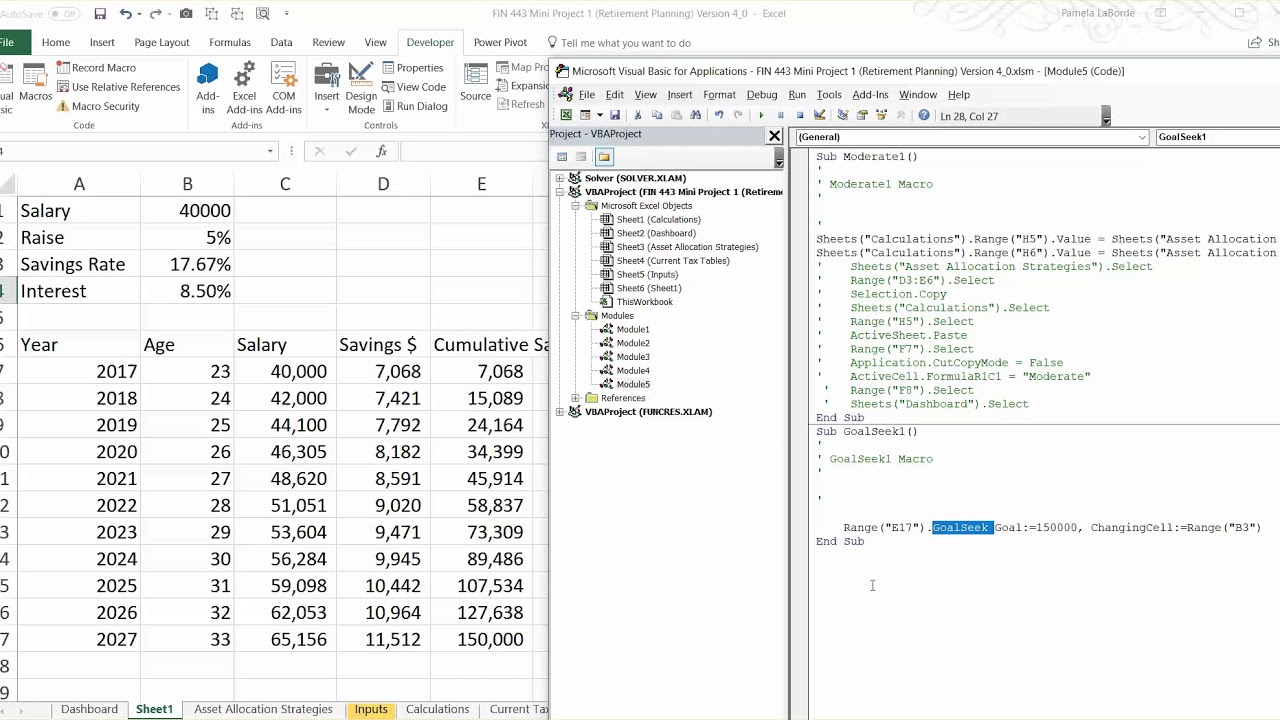Screen dimensions: 1280x720
Task: Open Macro Security settings
Action: point(98,106)
